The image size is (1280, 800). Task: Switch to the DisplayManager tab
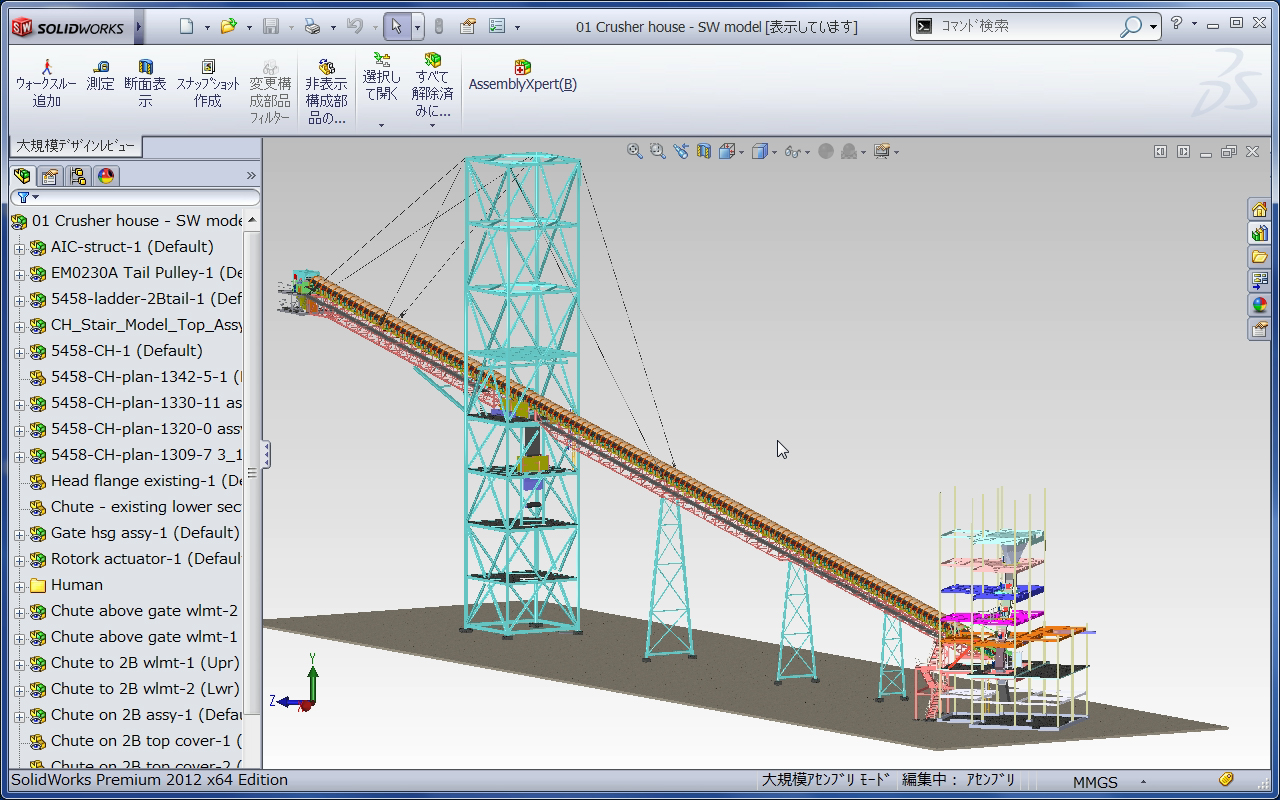(x=106, y=176)
